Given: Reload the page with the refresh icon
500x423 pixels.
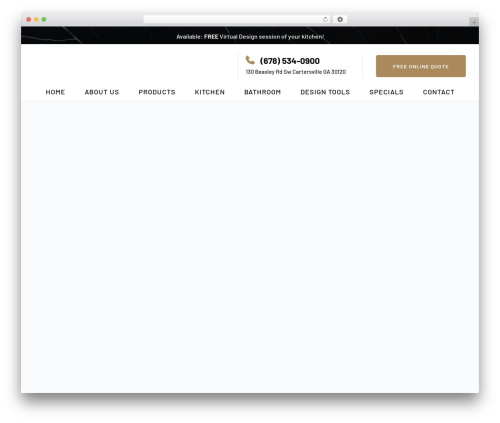Looking at the screenshot, I should tap(325, 20).
